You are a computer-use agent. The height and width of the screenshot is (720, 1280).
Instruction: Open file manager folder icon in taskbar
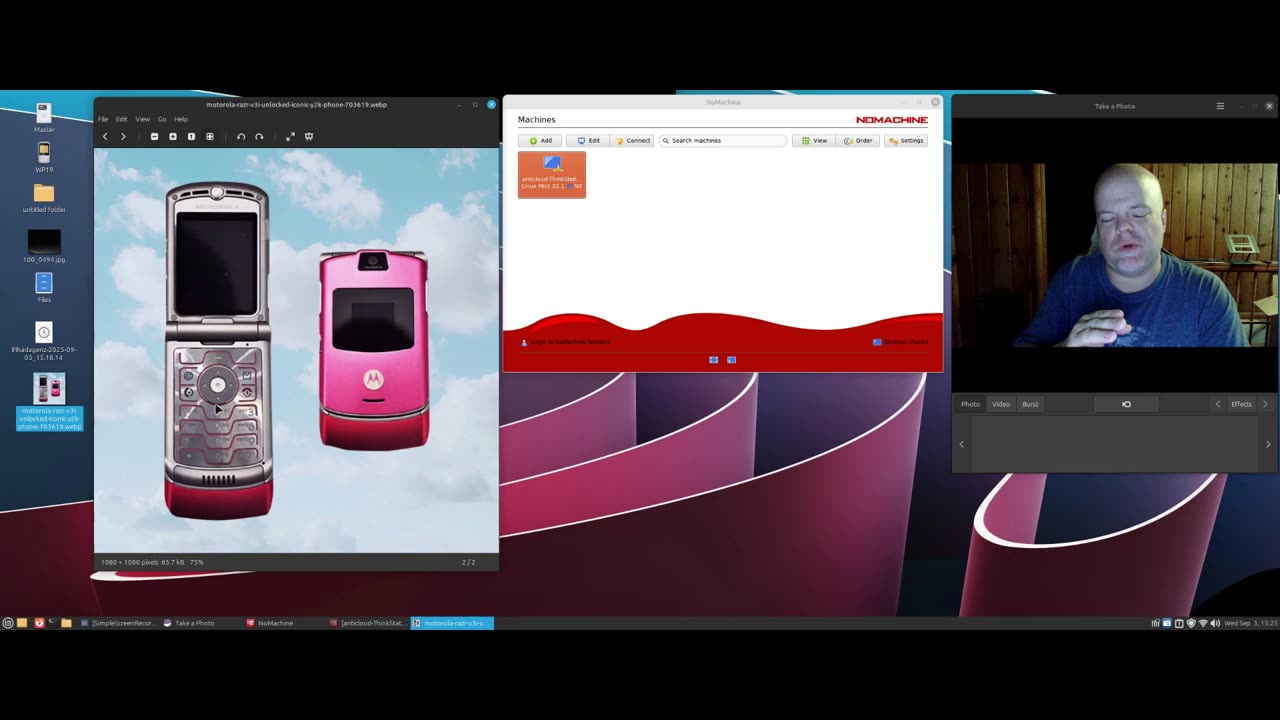coord(66,623)
